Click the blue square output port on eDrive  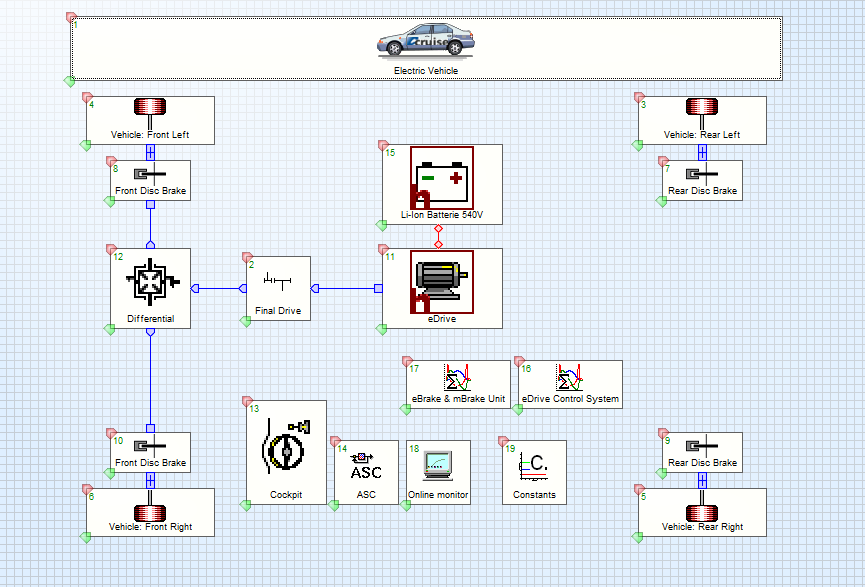(x=378, y=289)
